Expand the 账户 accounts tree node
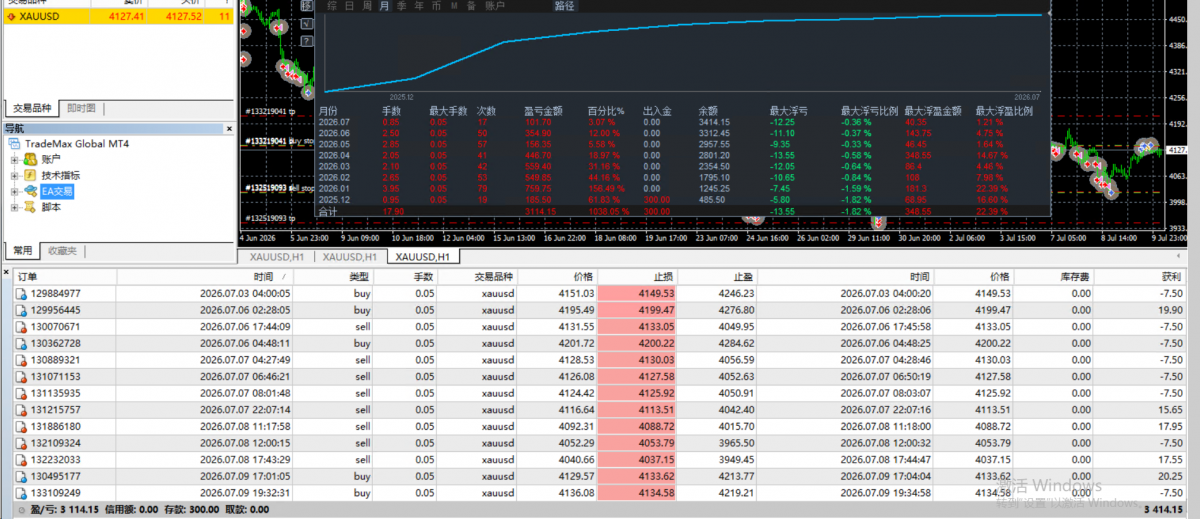 click(x=14, y=159)
